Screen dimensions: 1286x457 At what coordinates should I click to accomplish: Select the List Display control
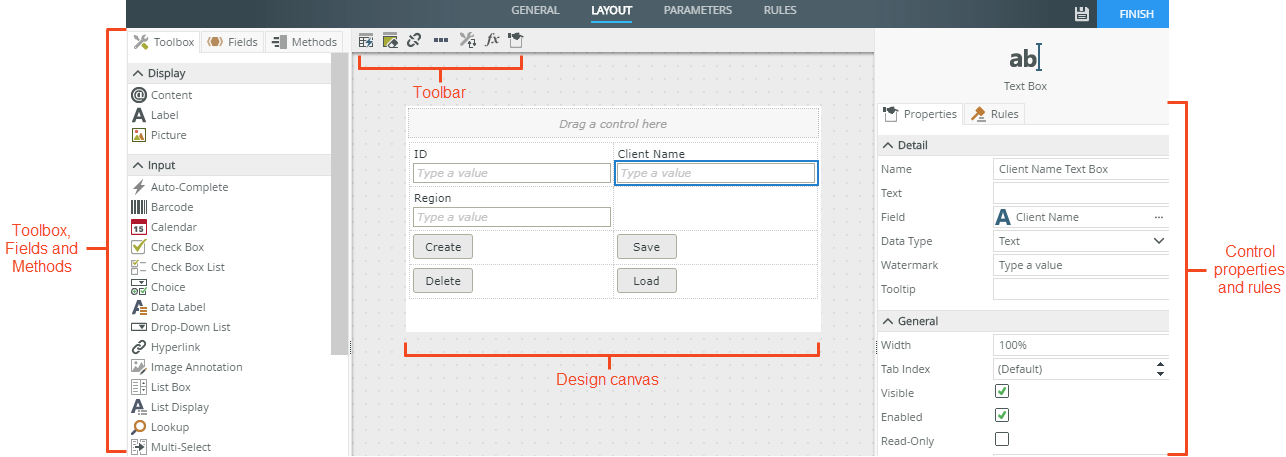(x=170, y=407)
